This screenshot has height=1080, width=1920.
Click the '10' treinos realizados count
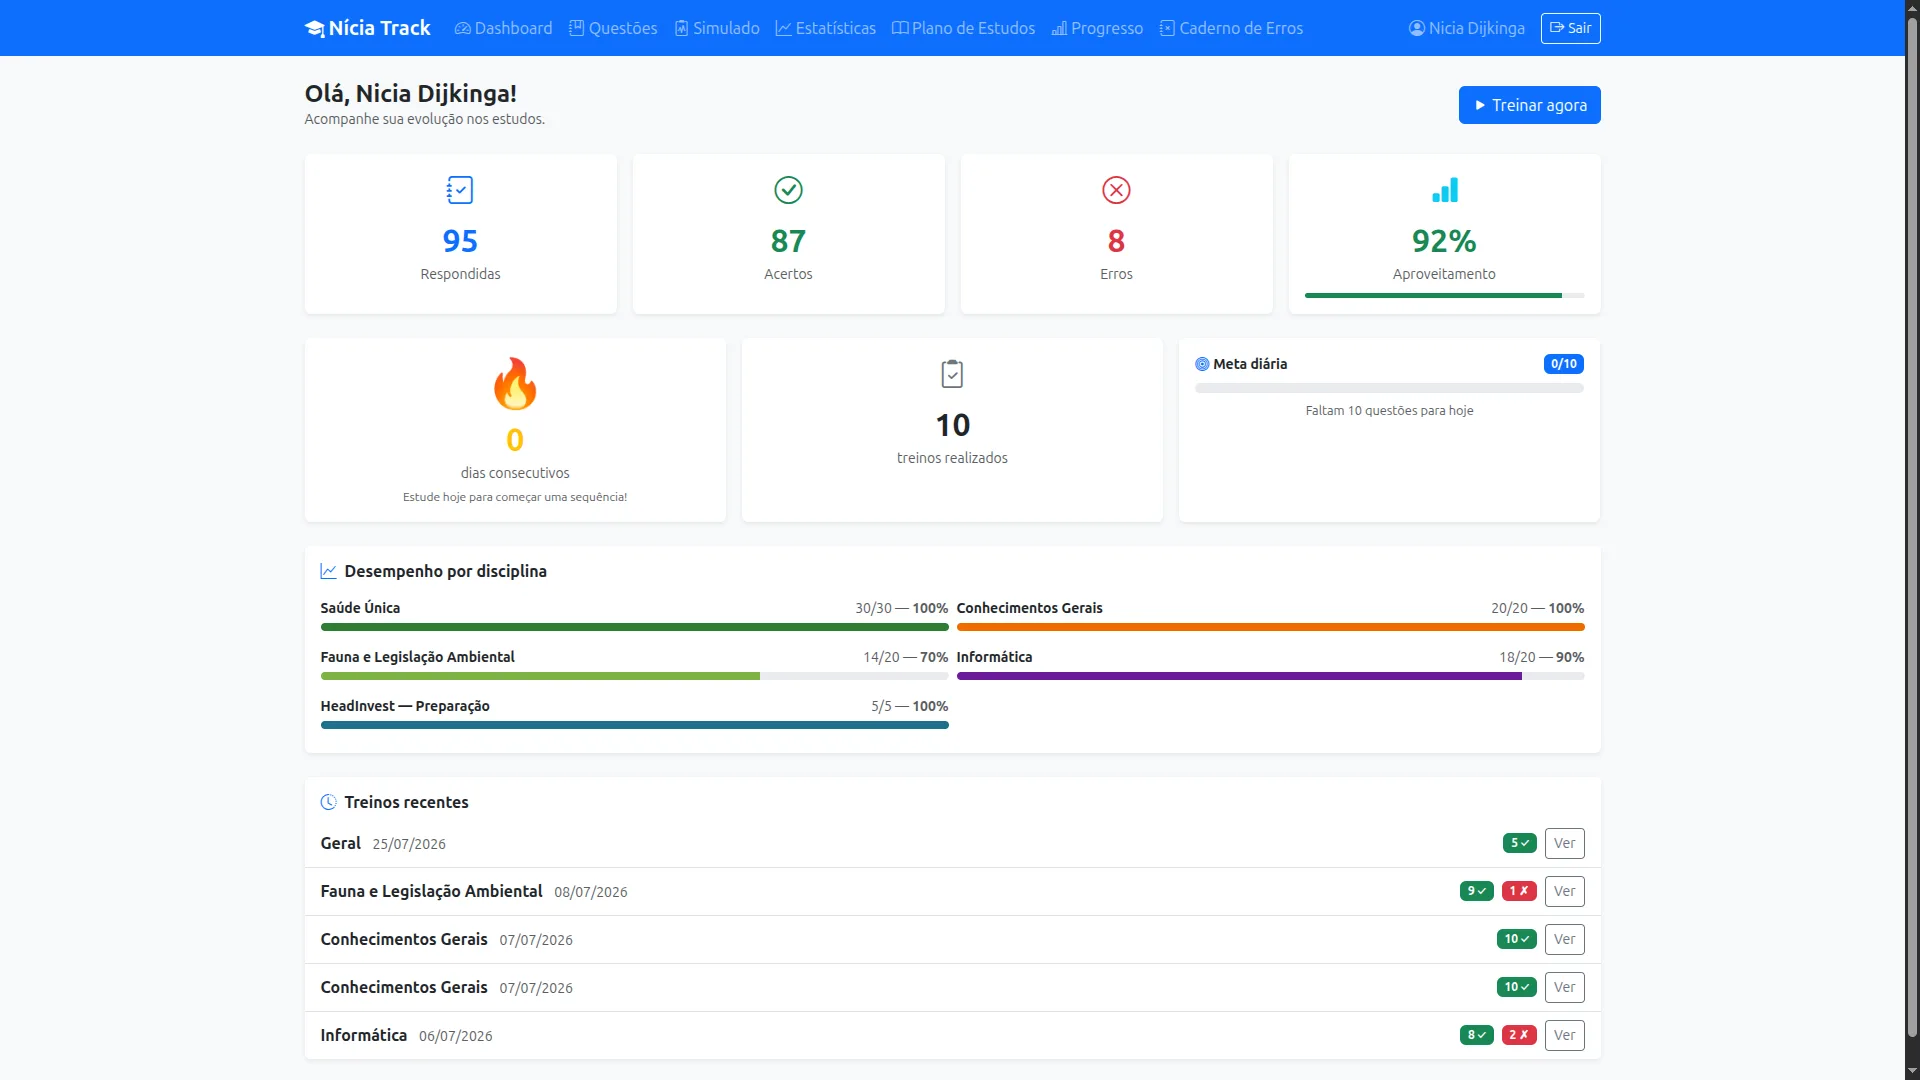click(952, 425)
